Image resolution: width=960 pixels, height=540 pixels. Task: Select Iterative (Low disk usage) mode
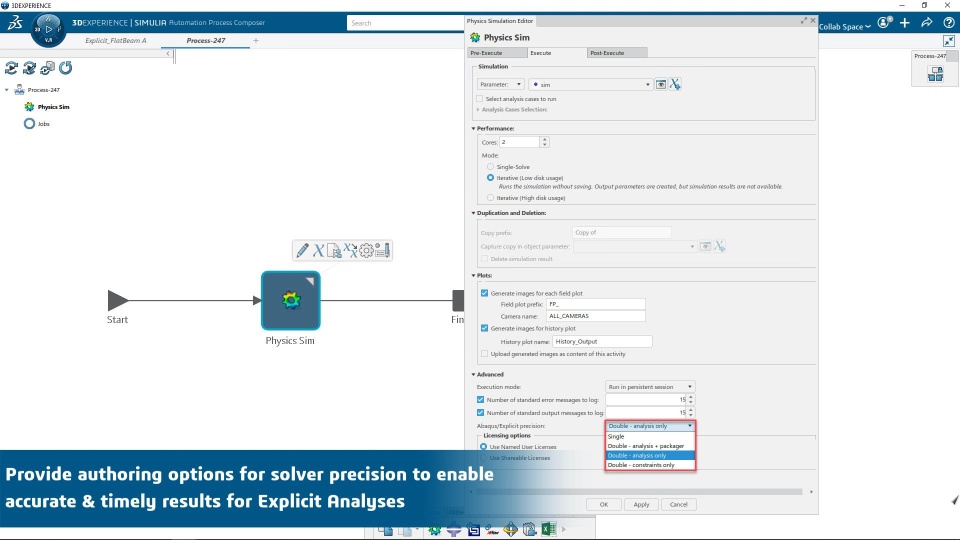490,178
